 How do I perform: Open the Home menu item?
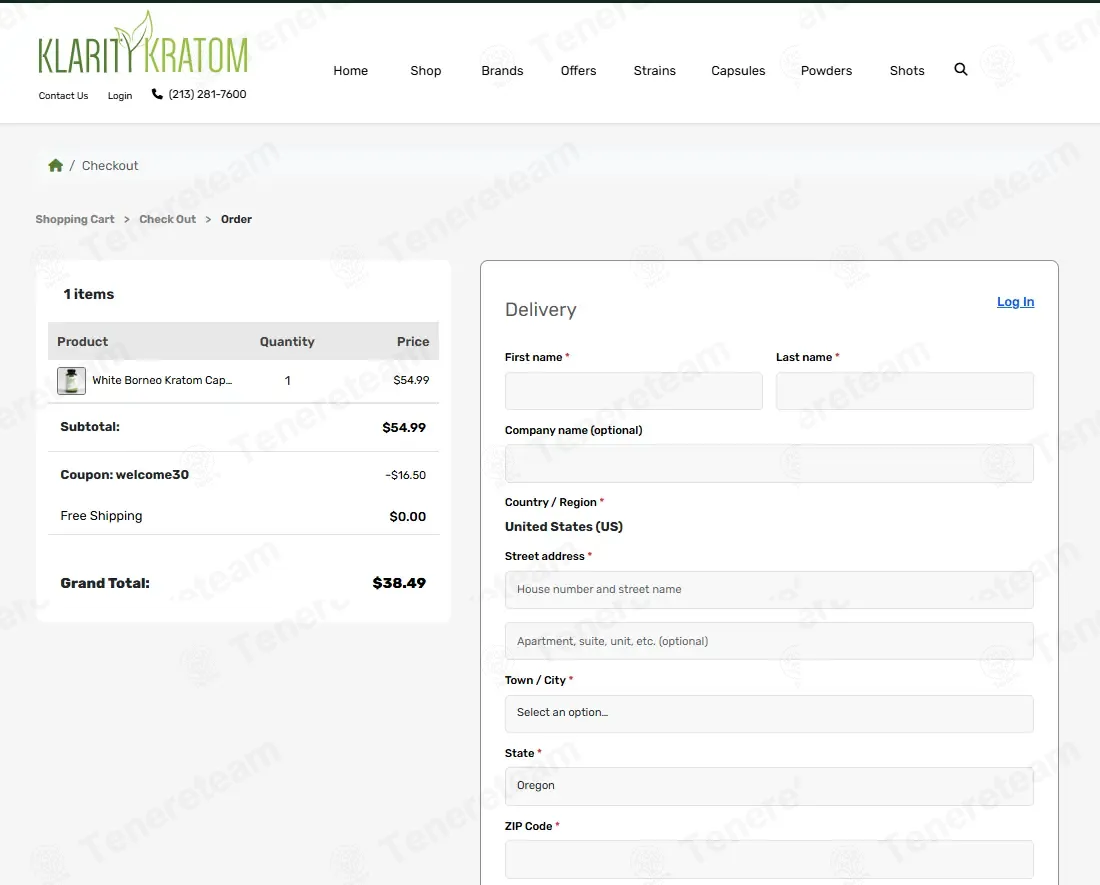point(351,71)
